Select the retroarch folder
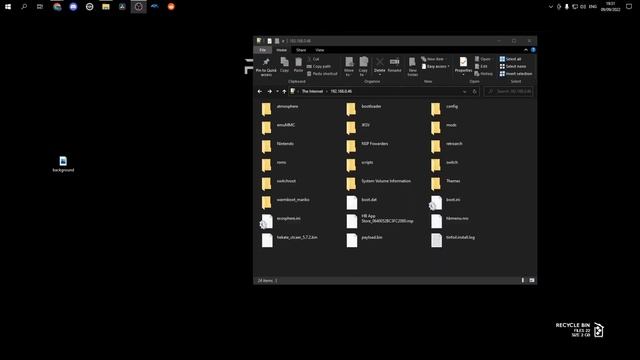The height and width of the screenshot is (360, 640). point(447,146)
